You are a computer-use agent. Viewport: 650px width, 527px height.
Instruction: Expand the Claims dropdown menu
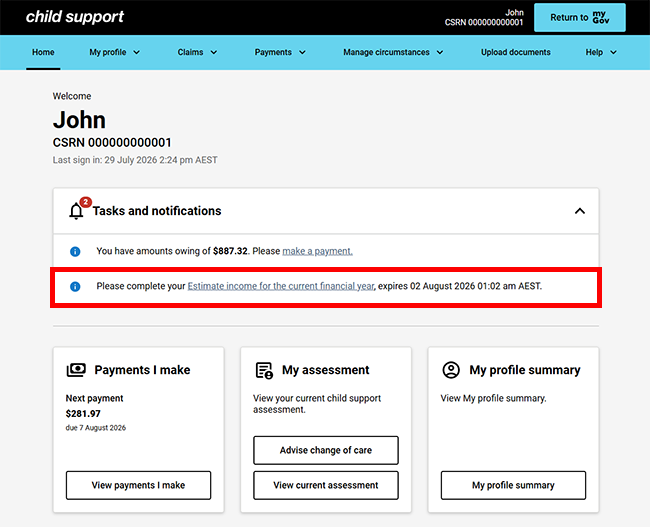(197, 52)
